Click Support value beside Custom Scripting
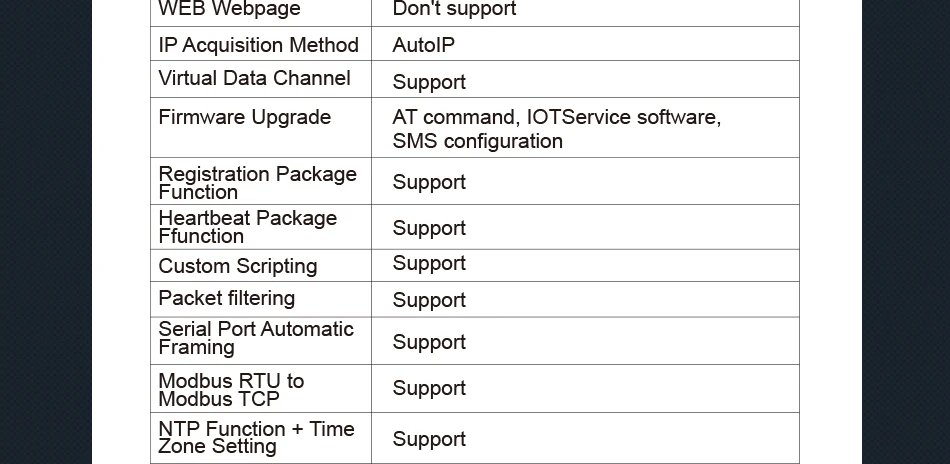 click(x=429, y=263)
